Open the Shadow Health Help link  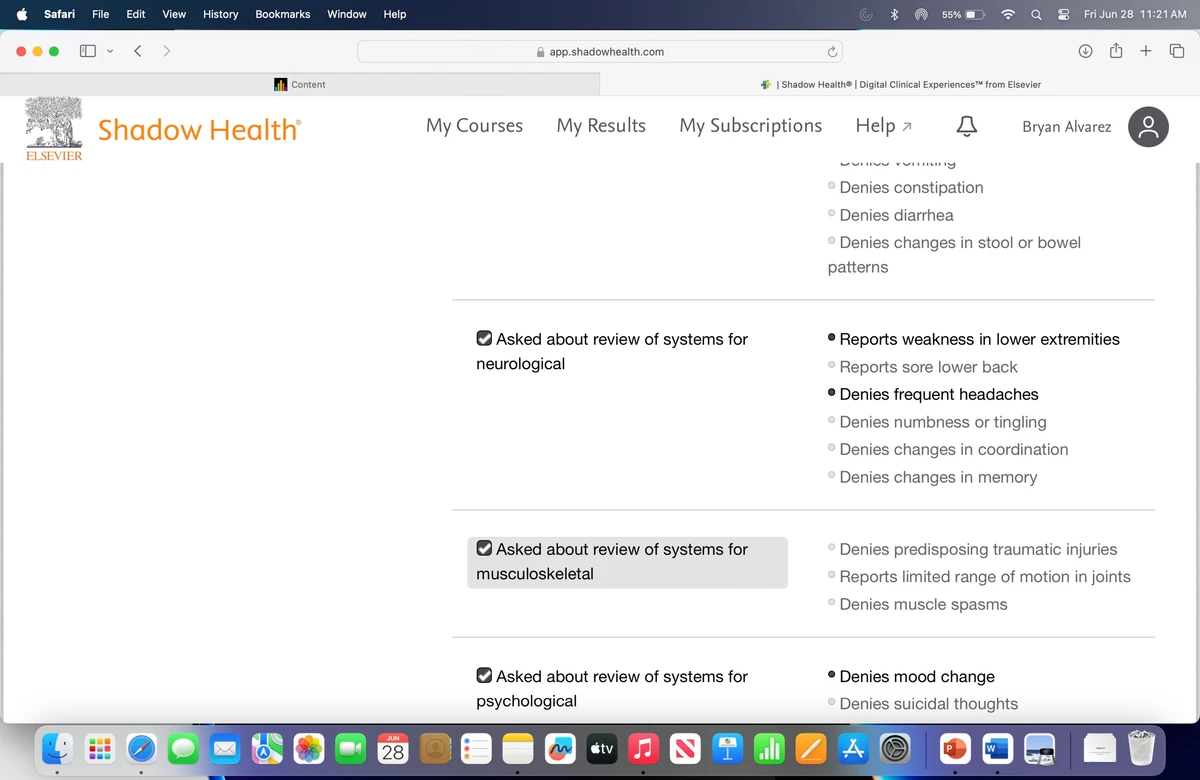[884, 126]
